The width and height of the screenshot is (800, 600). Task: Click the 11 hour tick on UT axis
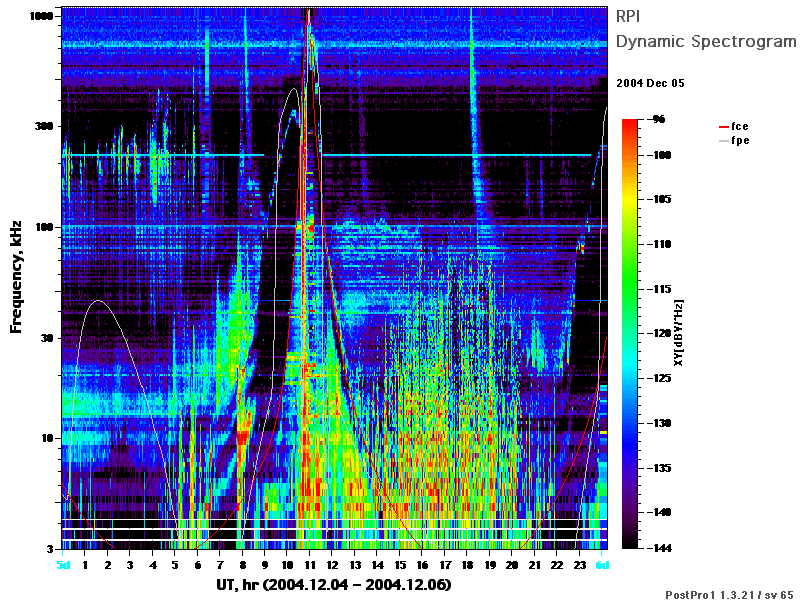pos(310,565)
